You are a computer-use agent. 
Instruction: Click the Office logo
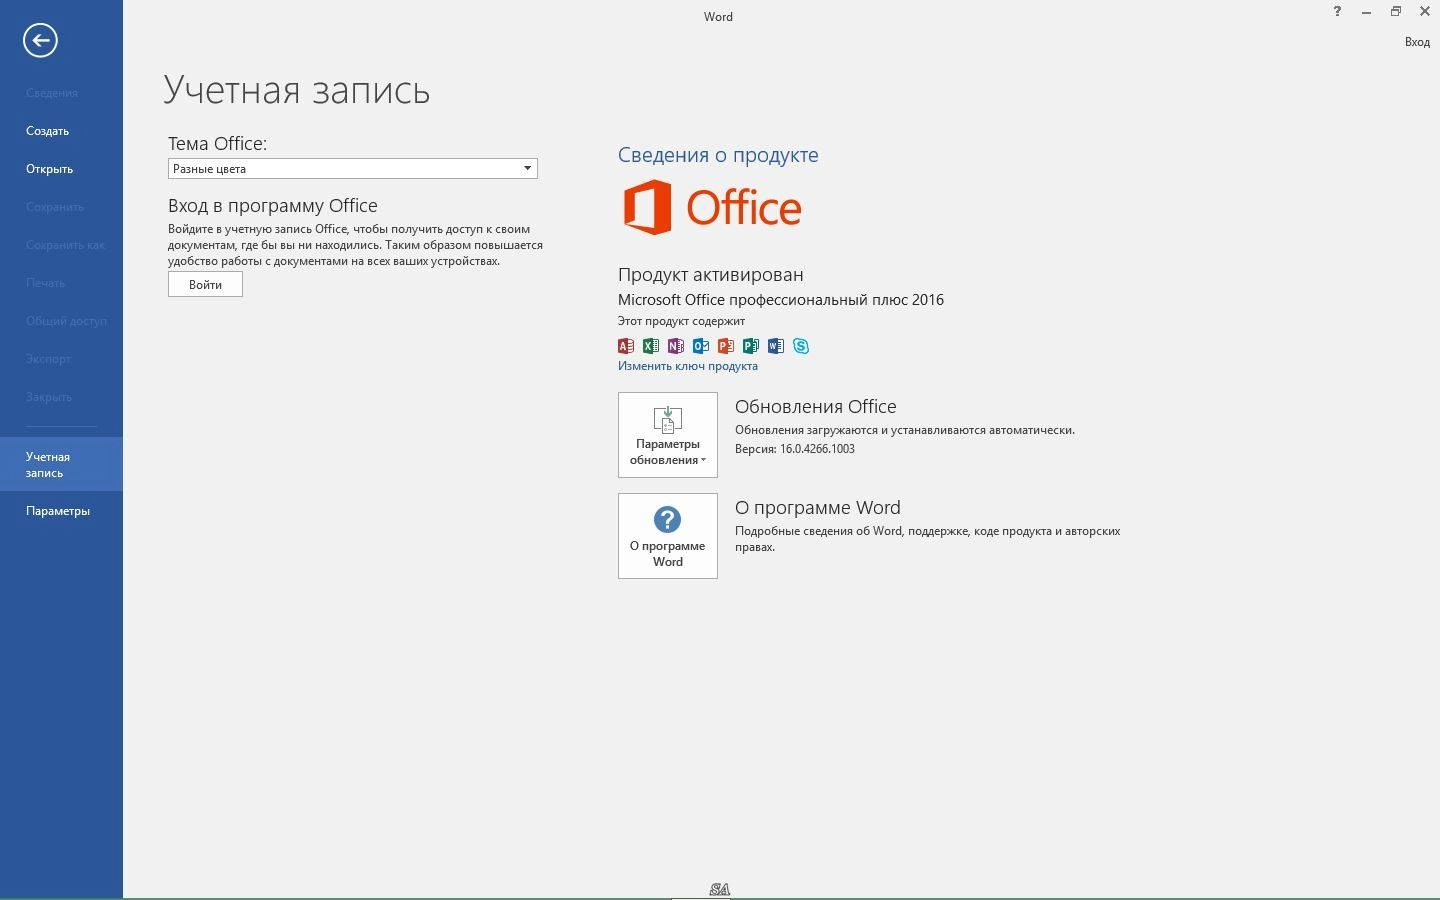pyautogui.click(x=712, y=207)
